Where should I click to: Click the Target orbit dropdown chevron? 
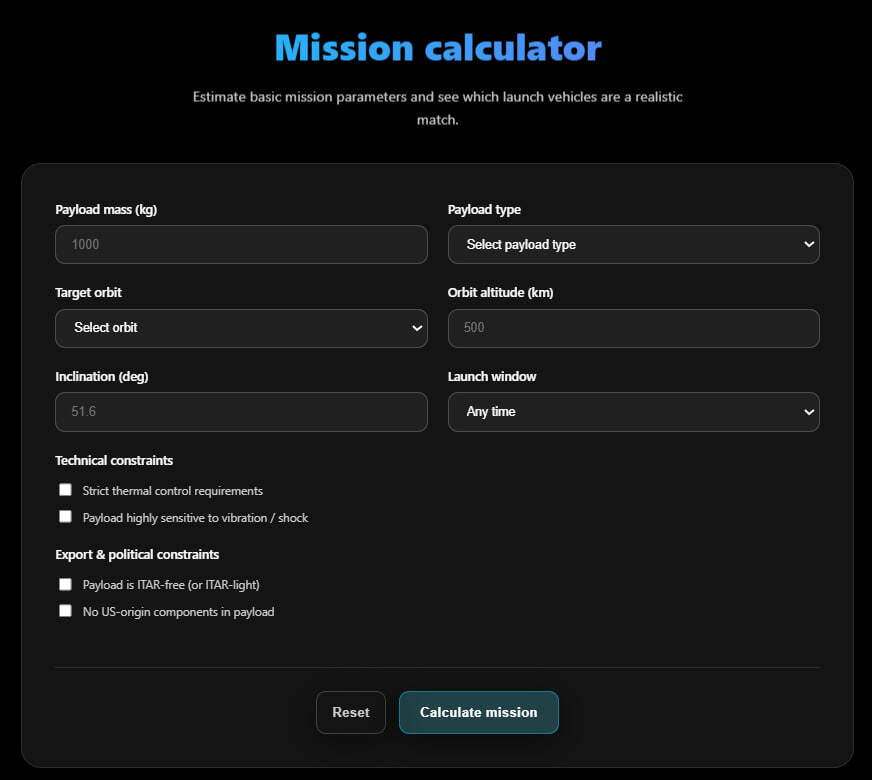(417, 328)
